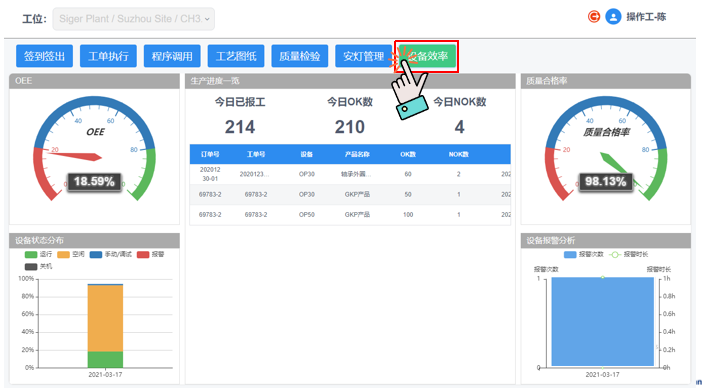
Task: Open 安灯管理 from the toolbar
Action: click(364, 56)
